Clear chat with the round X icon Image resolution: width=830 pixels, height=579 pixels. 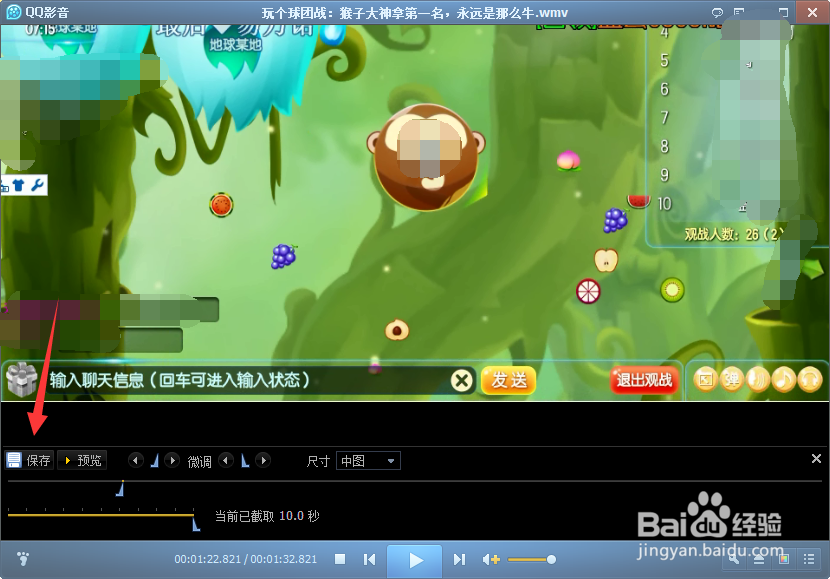click(462, 381)
